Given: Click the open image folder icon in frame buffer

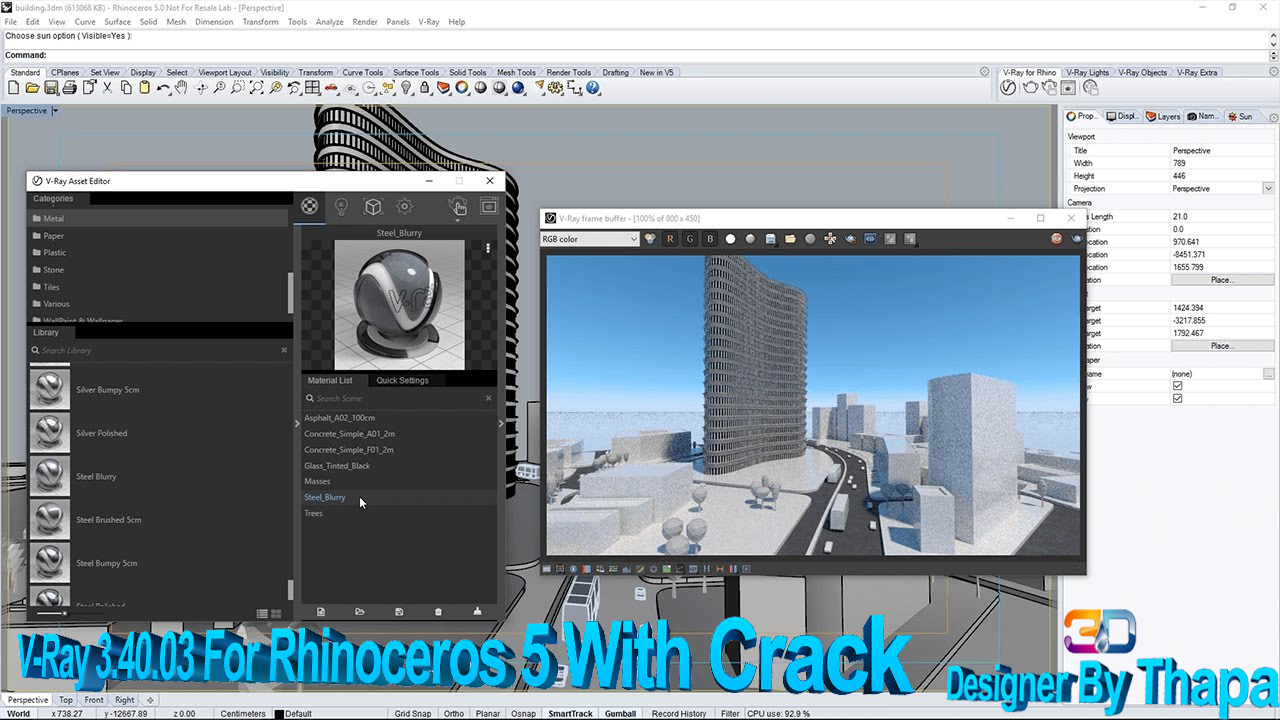Looking at the screenshot, I should (790, 239).
